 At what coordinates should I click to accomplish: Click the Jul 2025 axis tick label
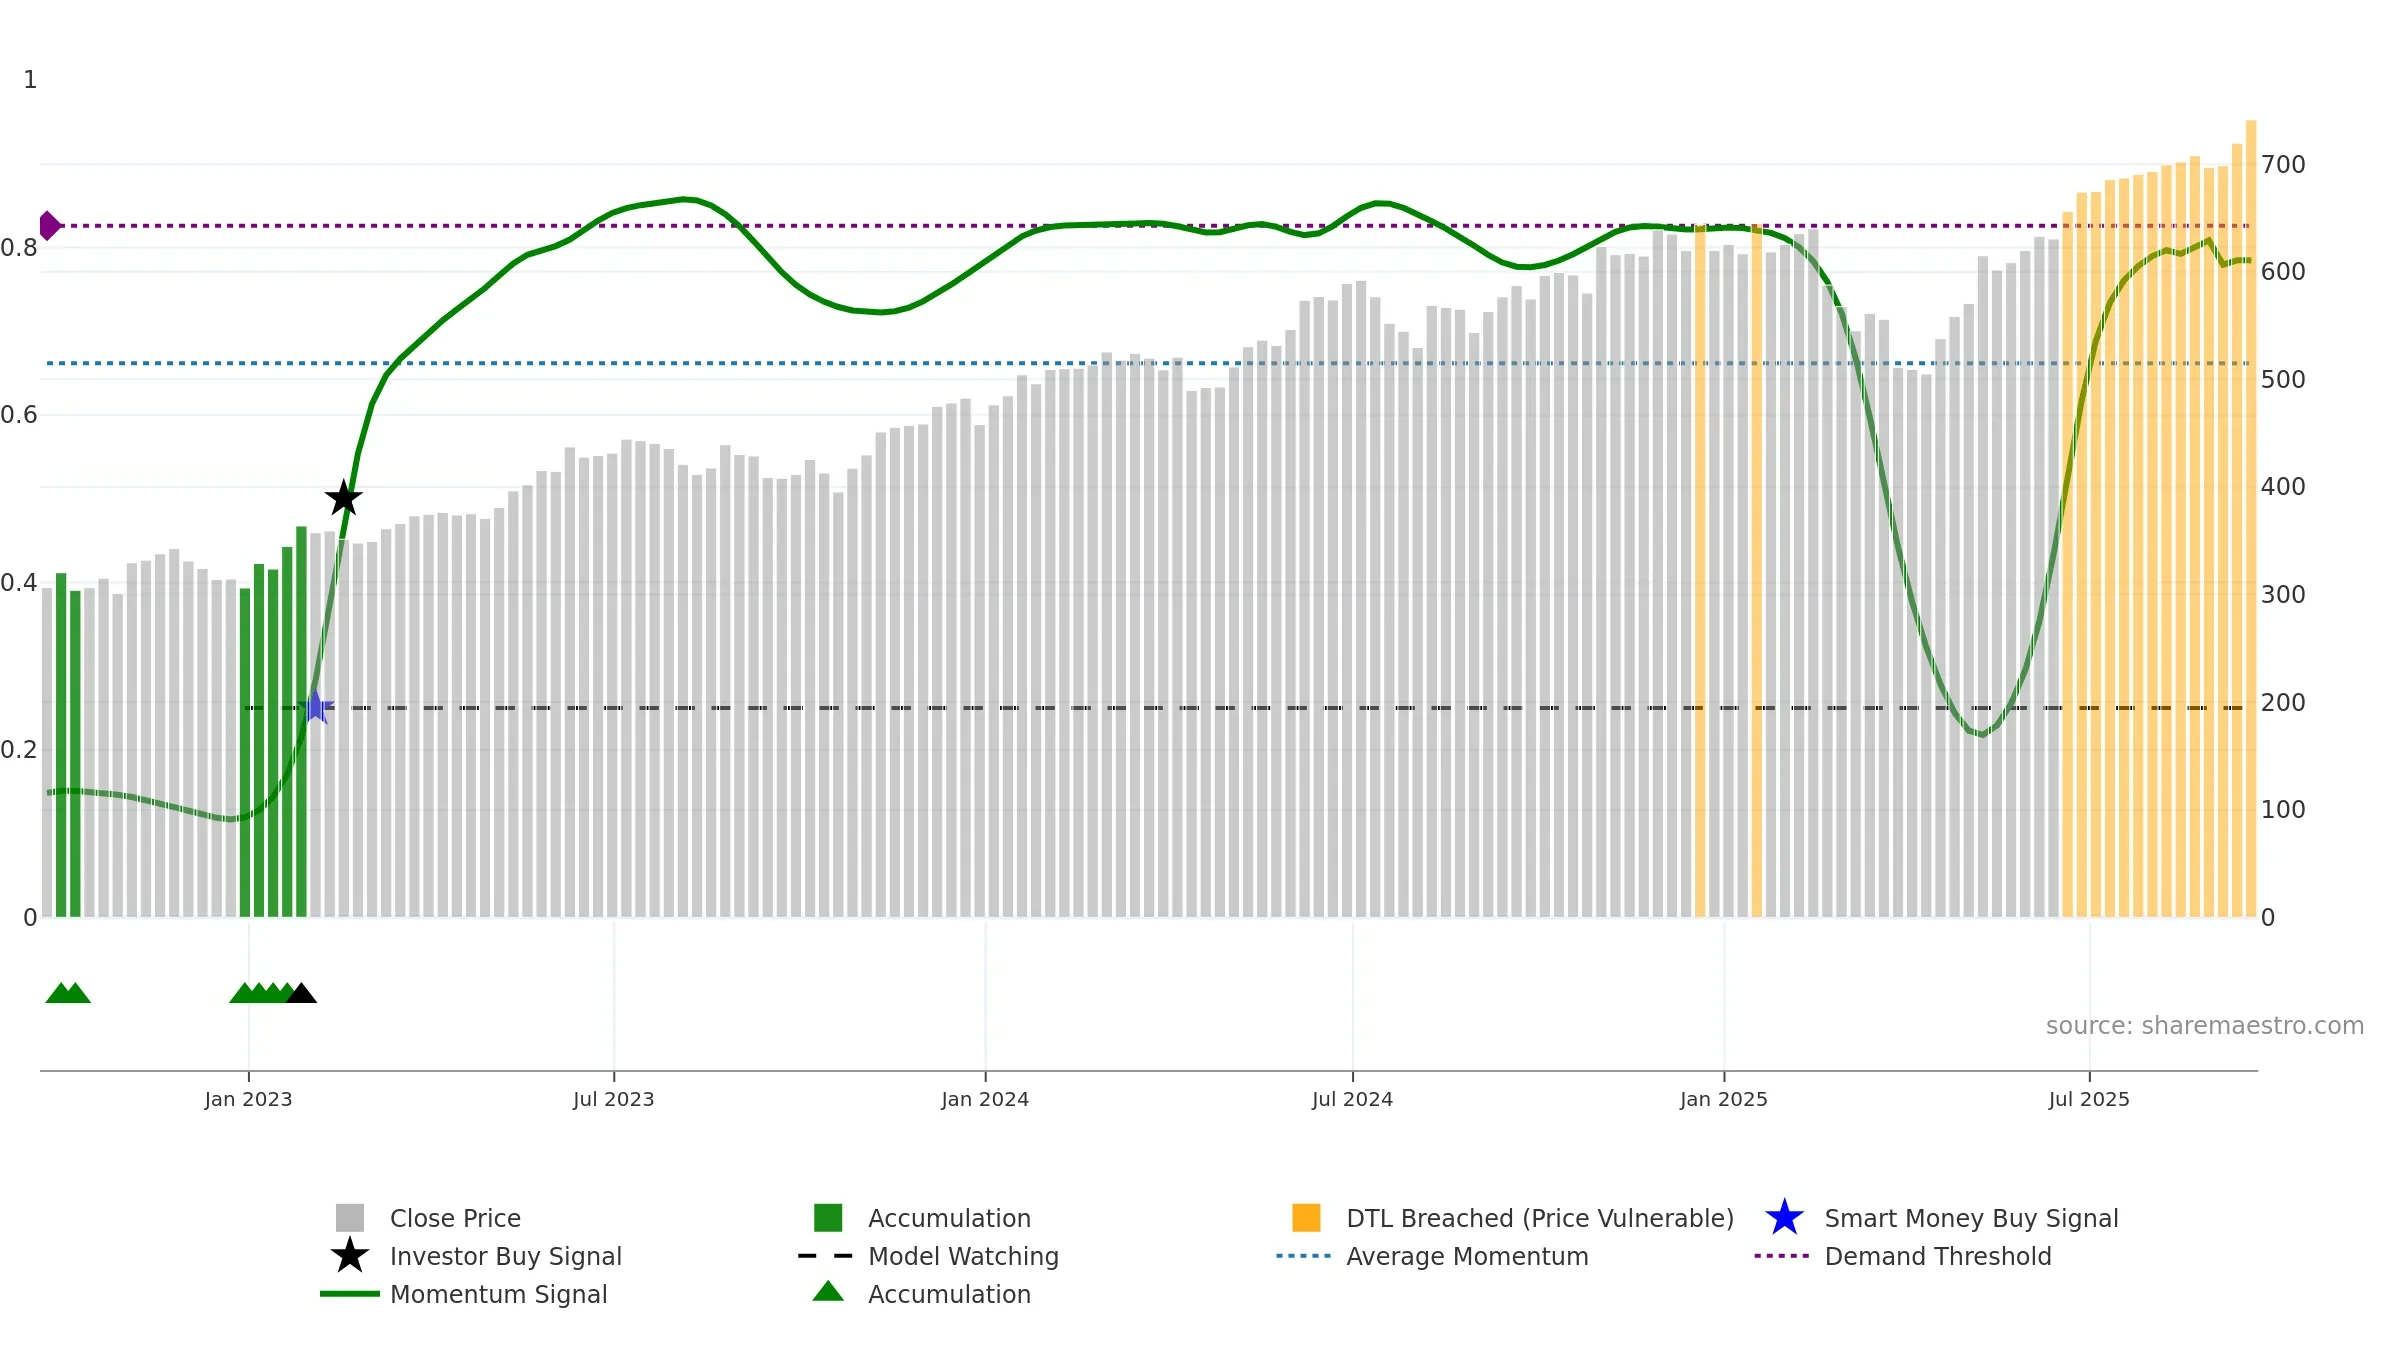[2089, 1099]
